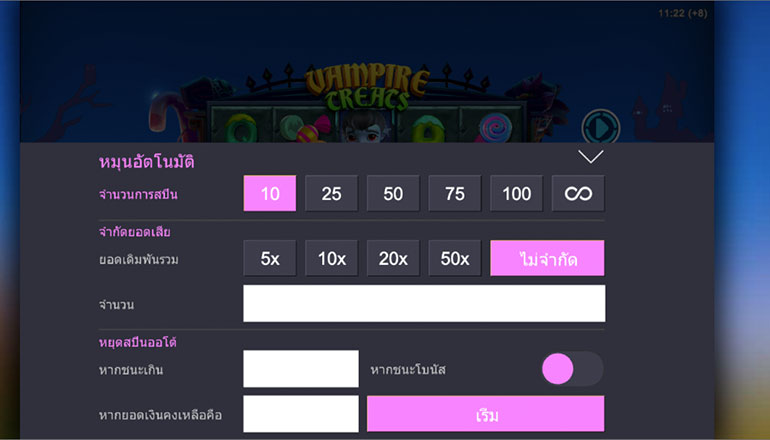The image size is (770, 440).
Task: Select the 20x loss limit
Action: click(393, 258)
